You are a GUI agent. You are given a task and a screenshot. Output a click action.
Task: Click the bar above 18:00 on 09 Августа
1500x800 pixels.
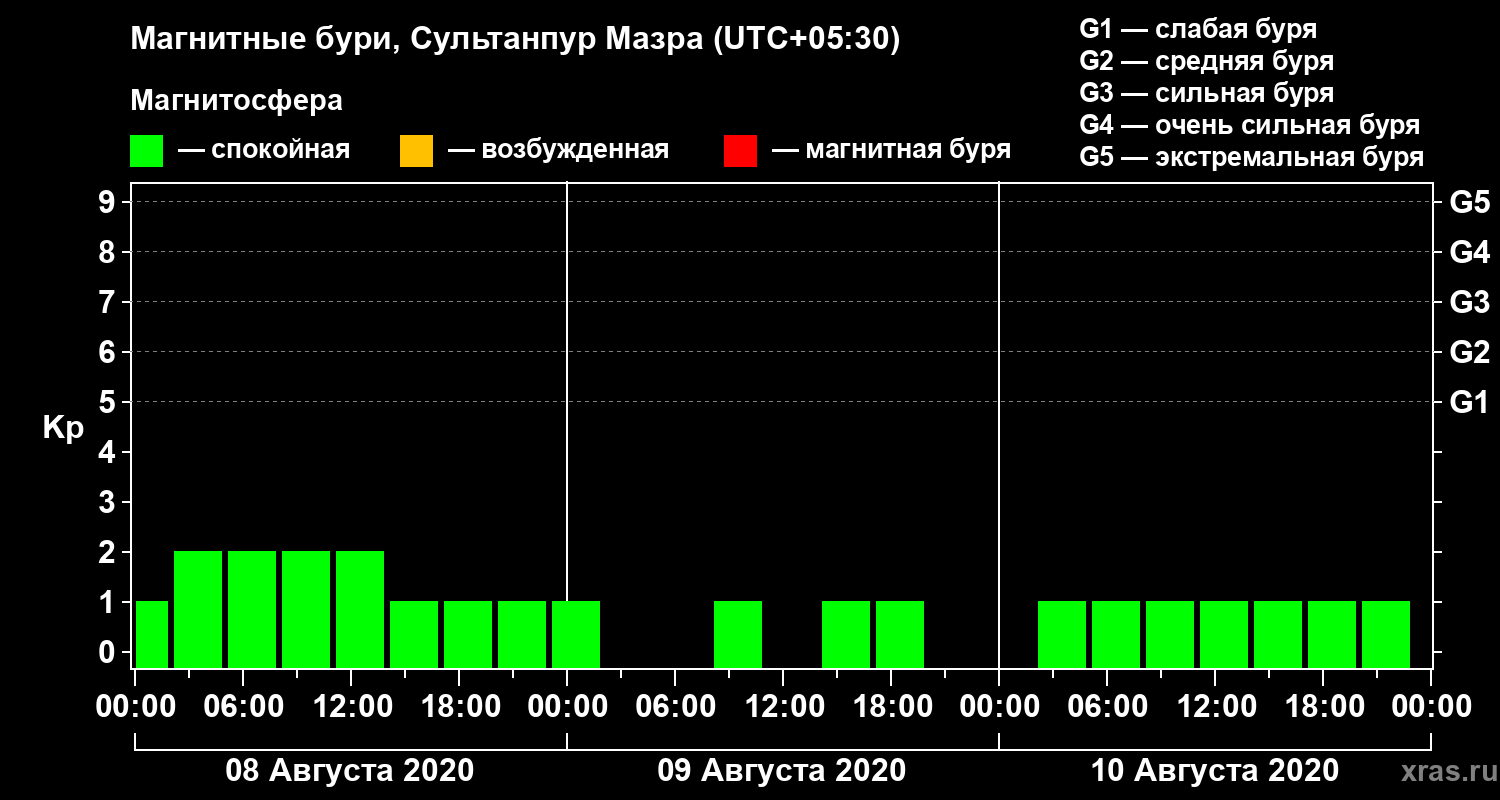pos(900,634)
